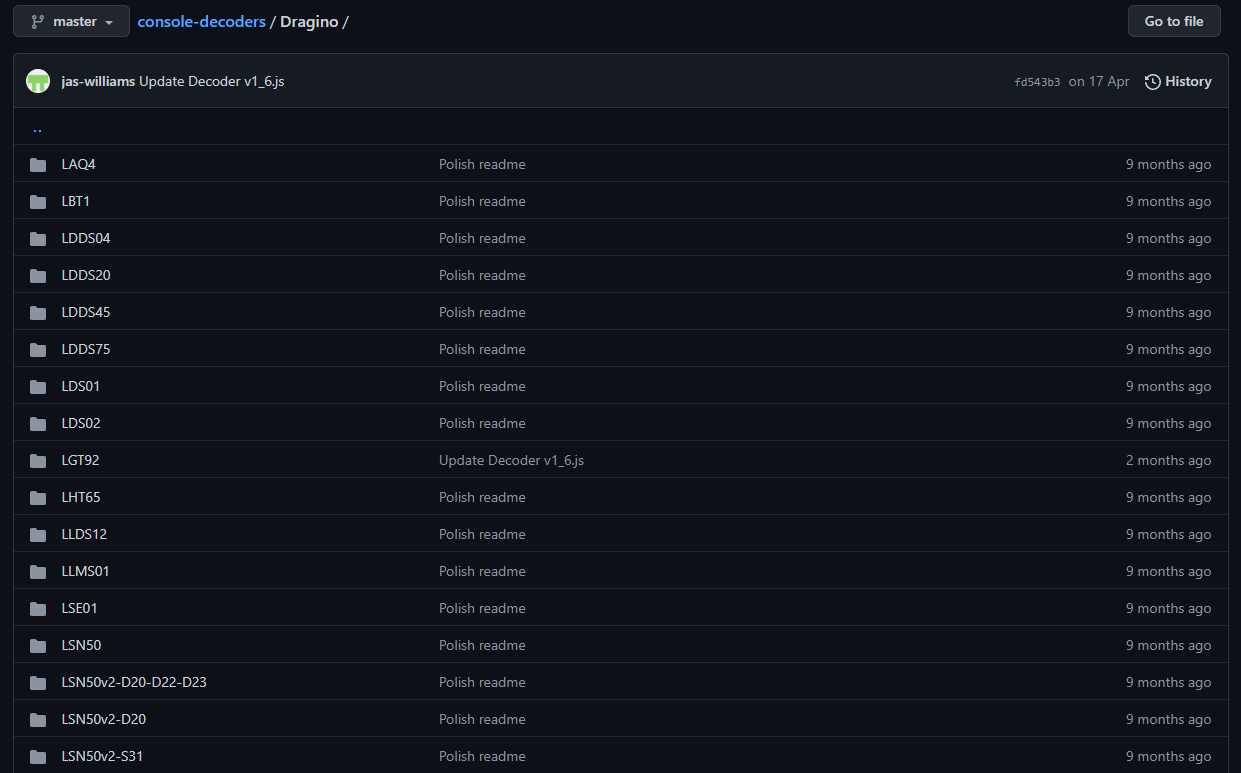The image size is (1241, 773).
Task: Click folder icon for LDS01
Action: pyautogui.click(x=38, y=387)
